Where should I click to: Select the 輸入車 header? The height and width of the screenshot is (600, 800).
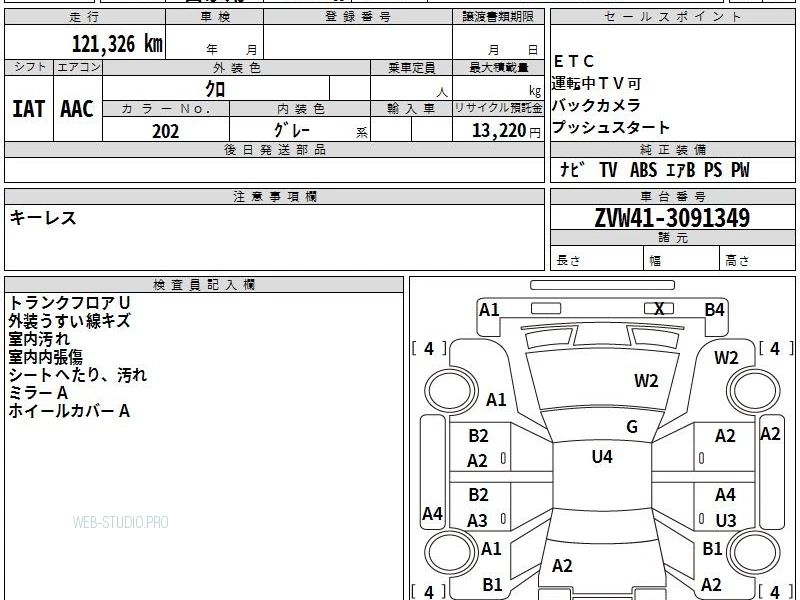[411, 109]
